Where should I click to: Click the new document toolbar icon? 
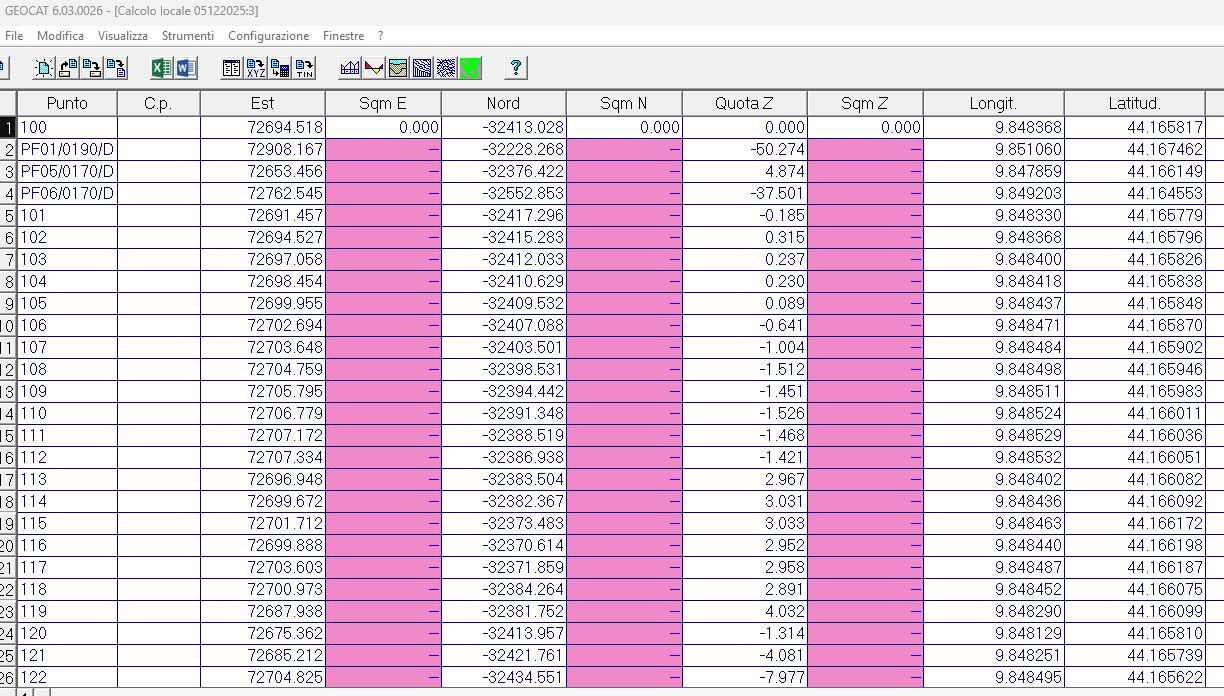(x=45, y=68)
